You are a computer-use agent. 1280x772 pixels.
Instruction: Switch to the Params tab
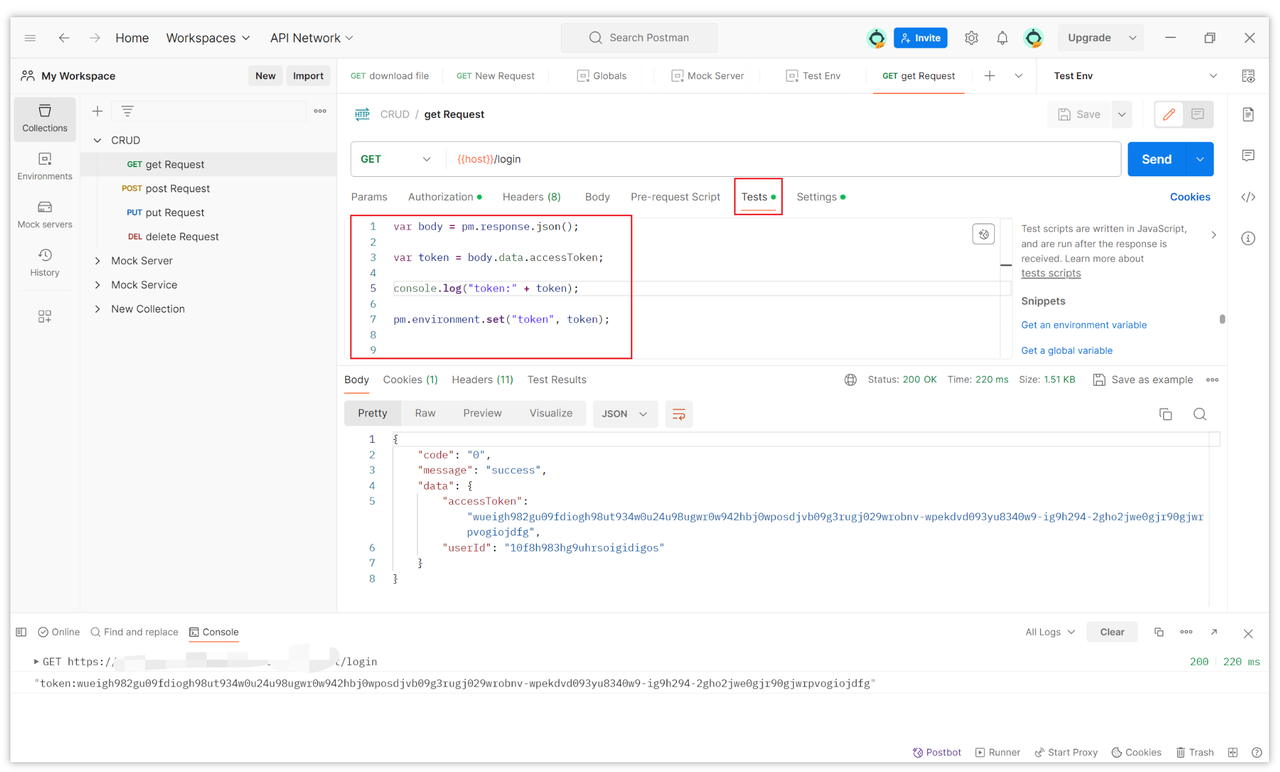(x=369, y=197)
